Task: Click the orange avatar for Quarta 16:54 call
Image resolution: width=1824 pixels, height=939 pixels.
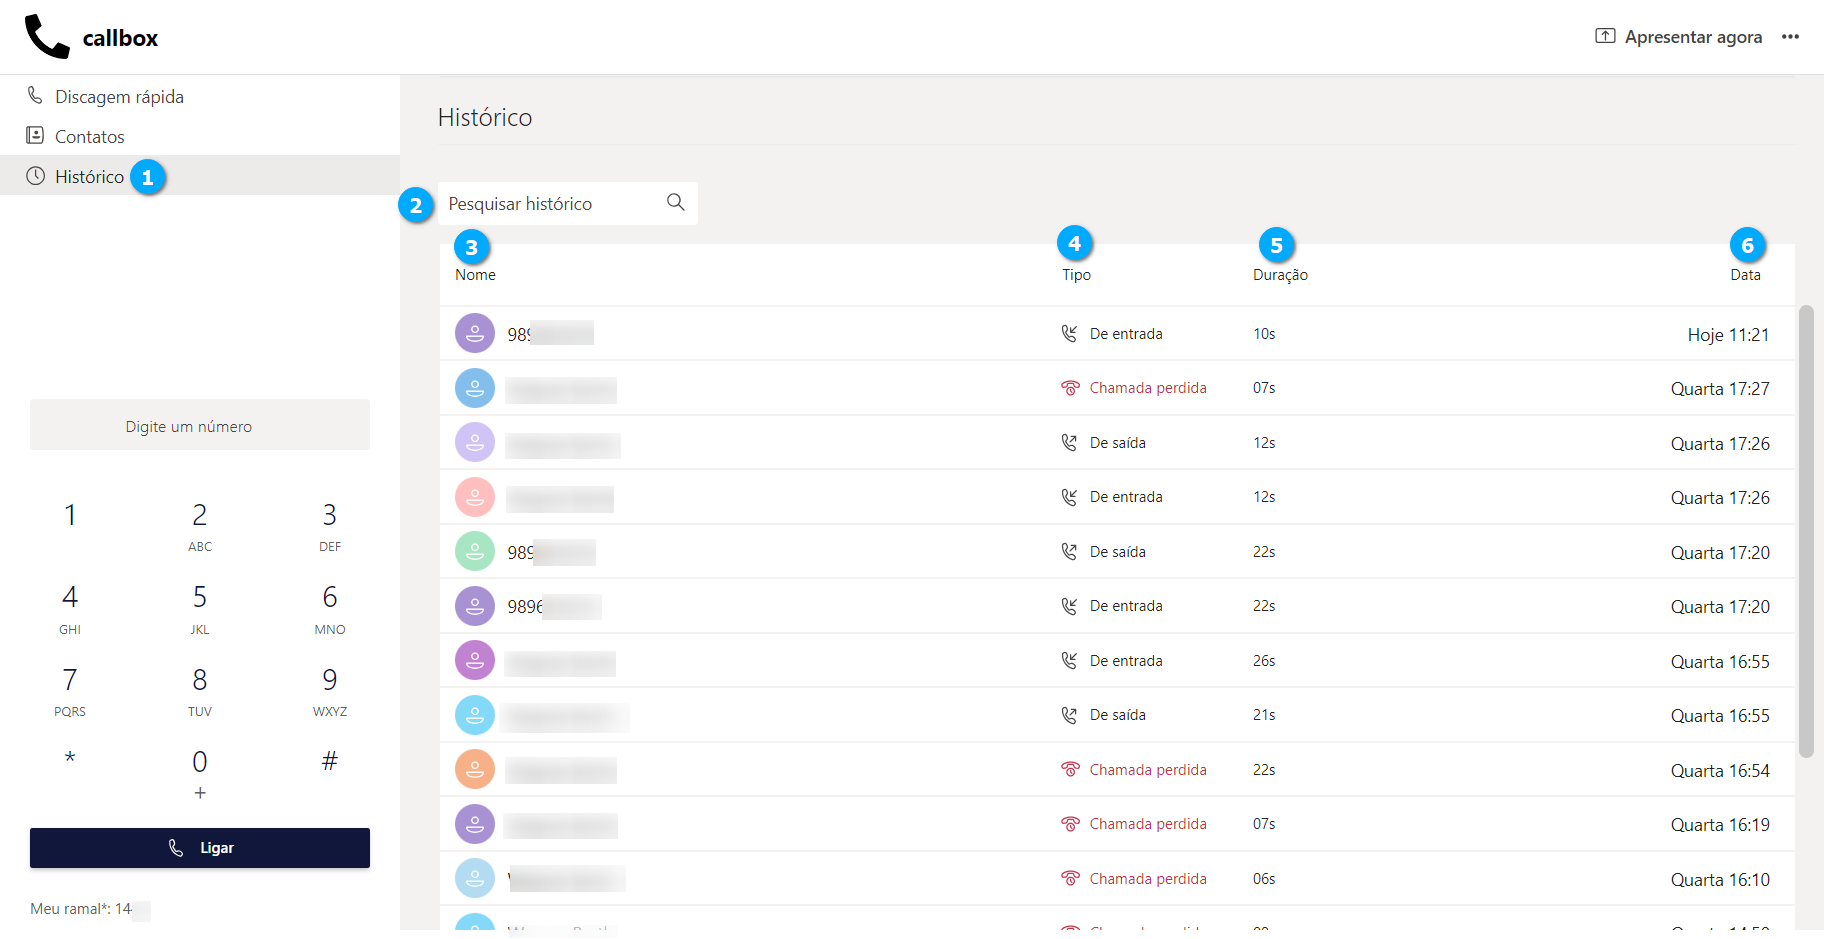Action: pos(475,770)
